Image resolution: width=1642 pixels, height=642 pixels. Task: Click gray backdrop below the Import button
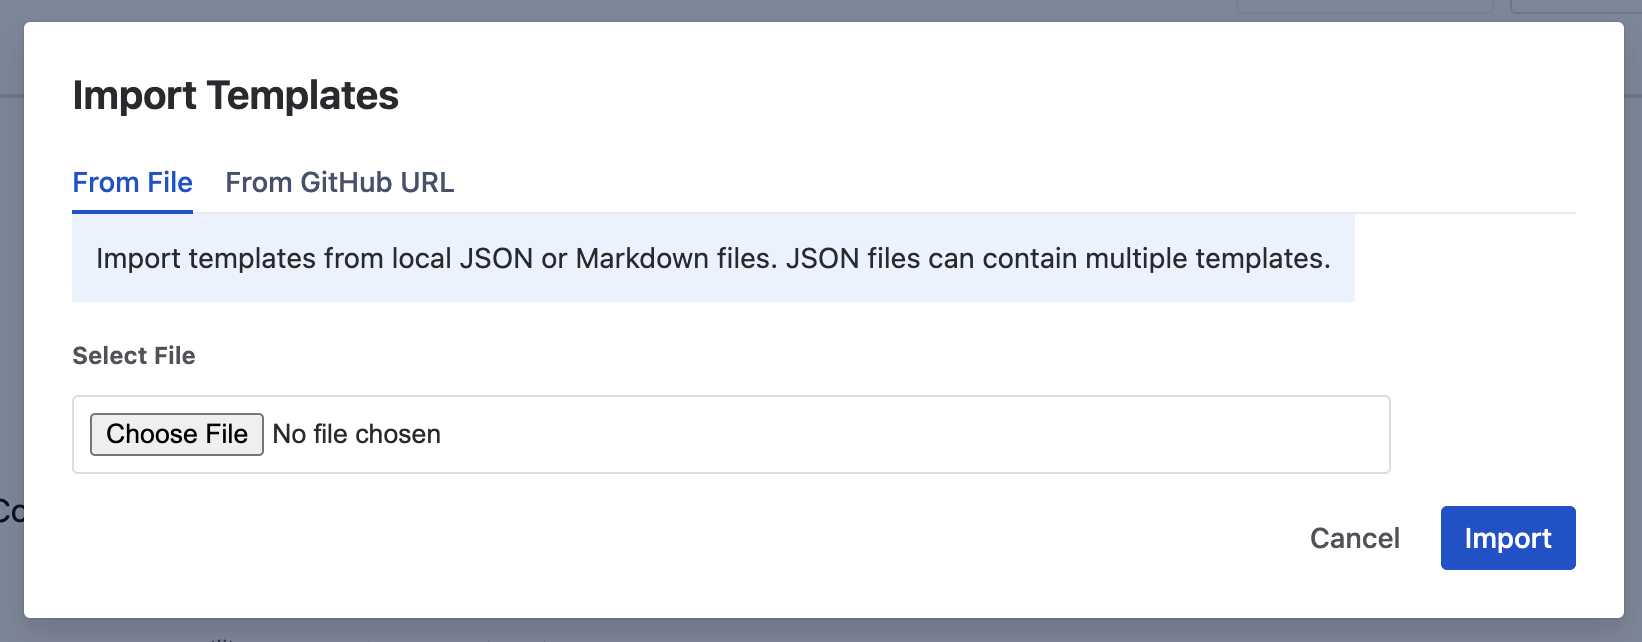(x=1508, y=630)
